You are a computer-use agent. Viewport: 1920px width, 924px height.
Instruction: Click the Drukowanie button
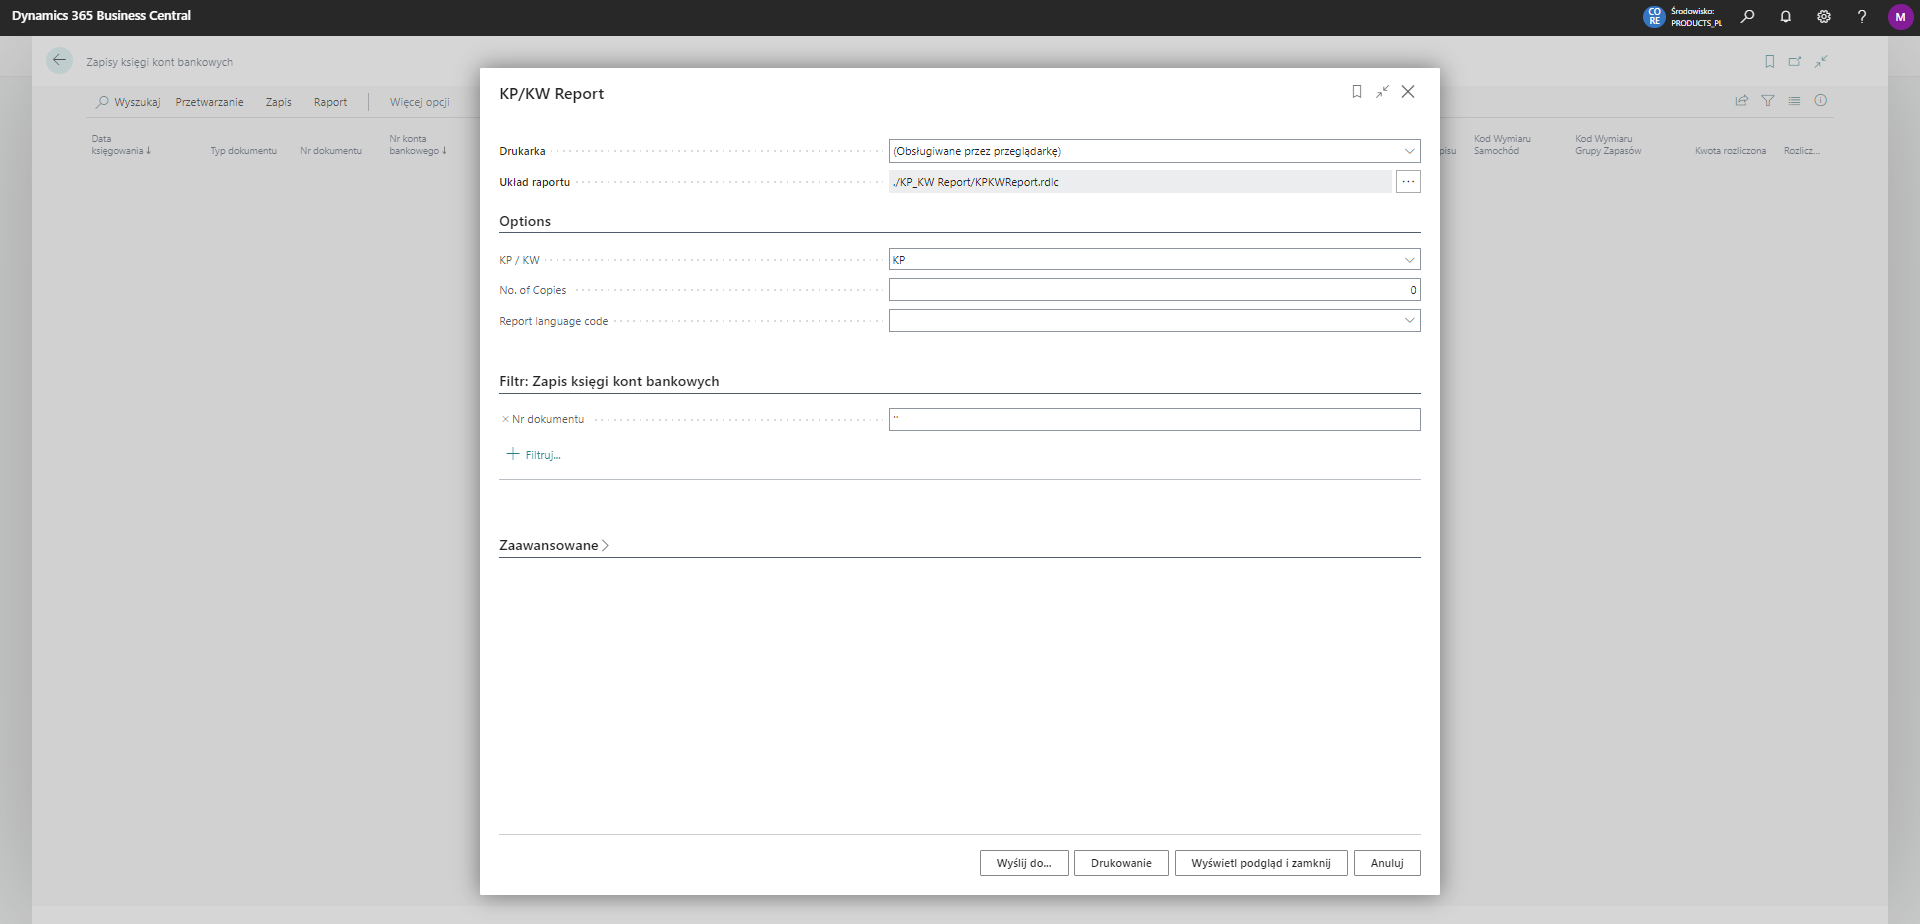coord(1120,863)
